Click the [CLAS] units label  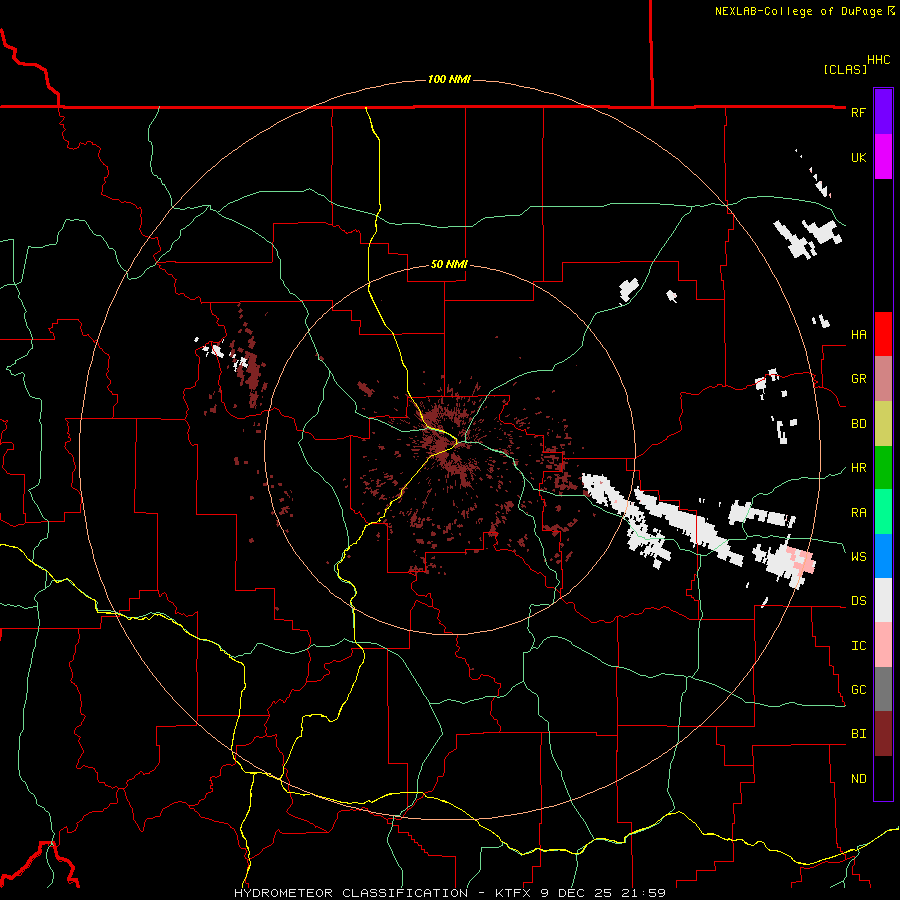pos(845,69)
